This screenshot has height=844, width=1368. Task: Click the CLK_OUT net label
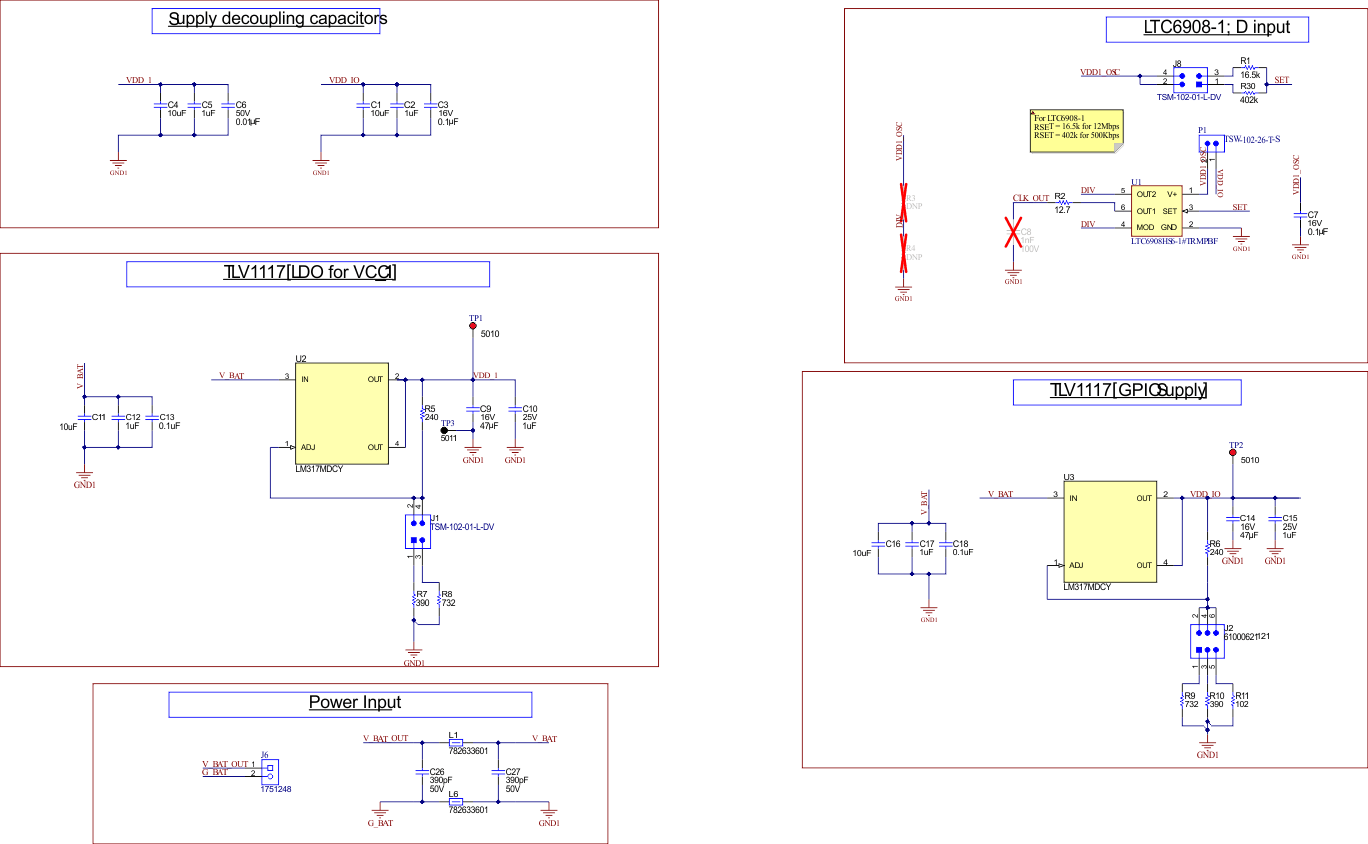1030,197
